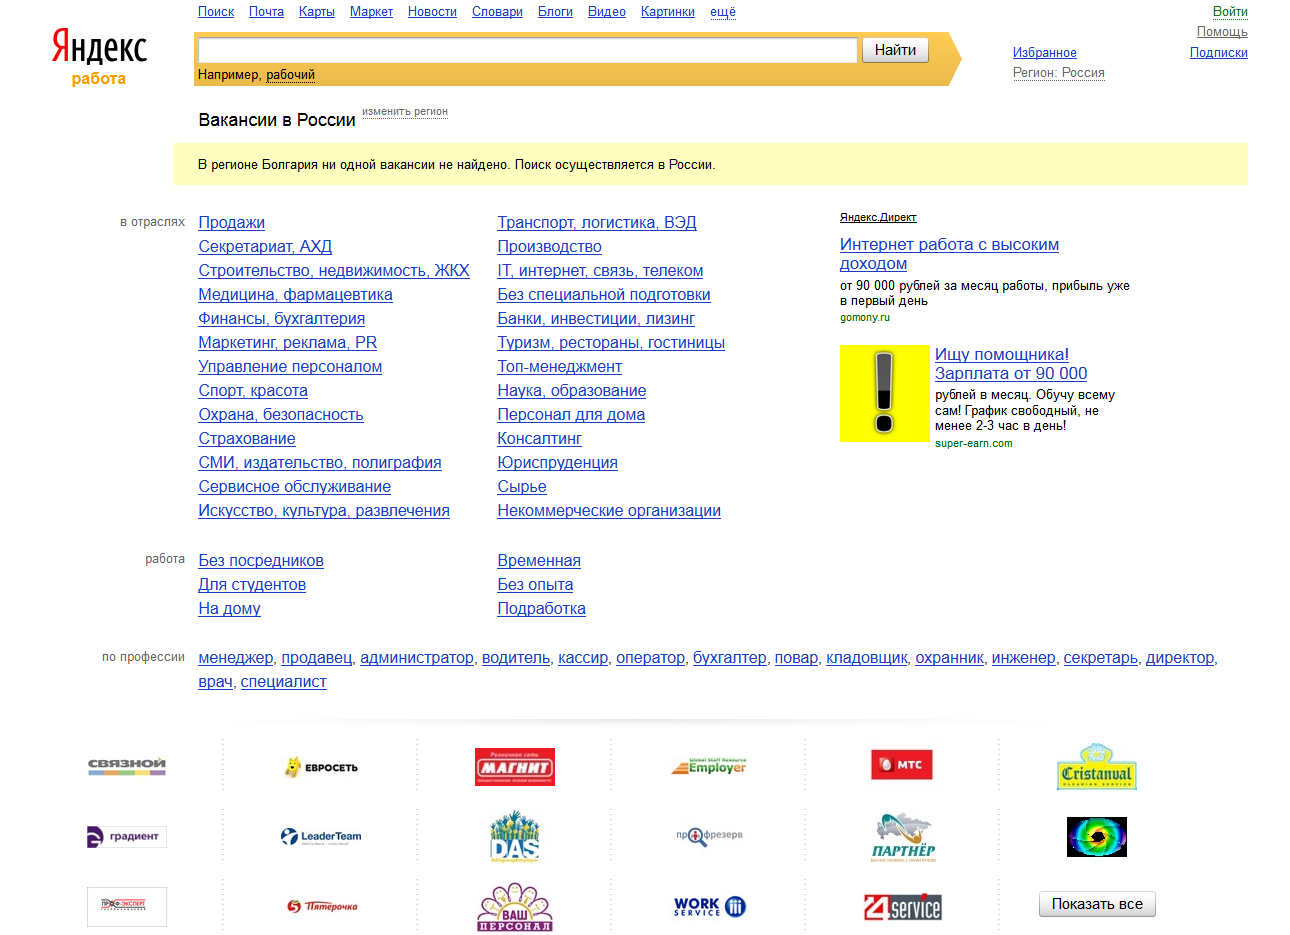Screen dimensions: 1290x935
Task: Click the Войти login link
Action: [1230, 12]
